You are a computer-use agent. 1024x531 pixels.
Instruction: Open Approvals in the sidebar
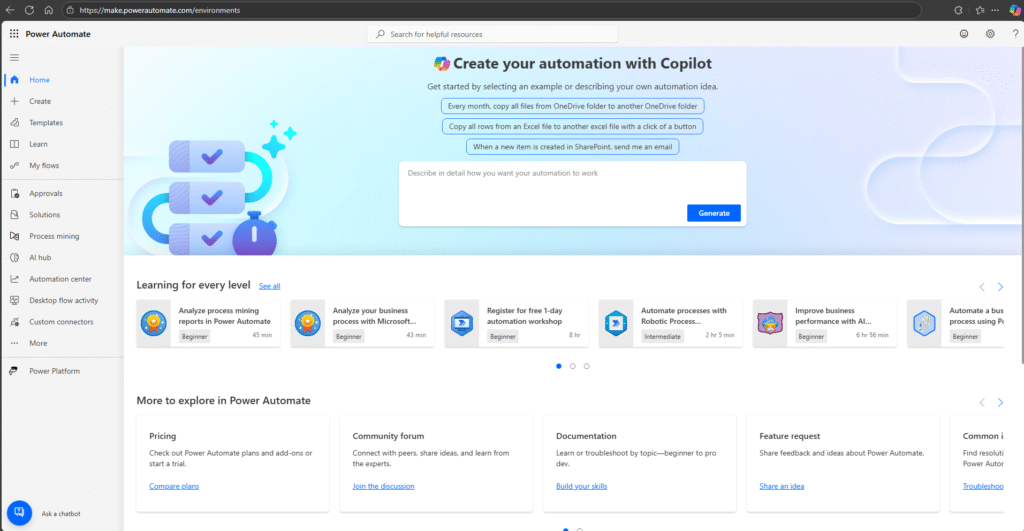tap(46, 193)
